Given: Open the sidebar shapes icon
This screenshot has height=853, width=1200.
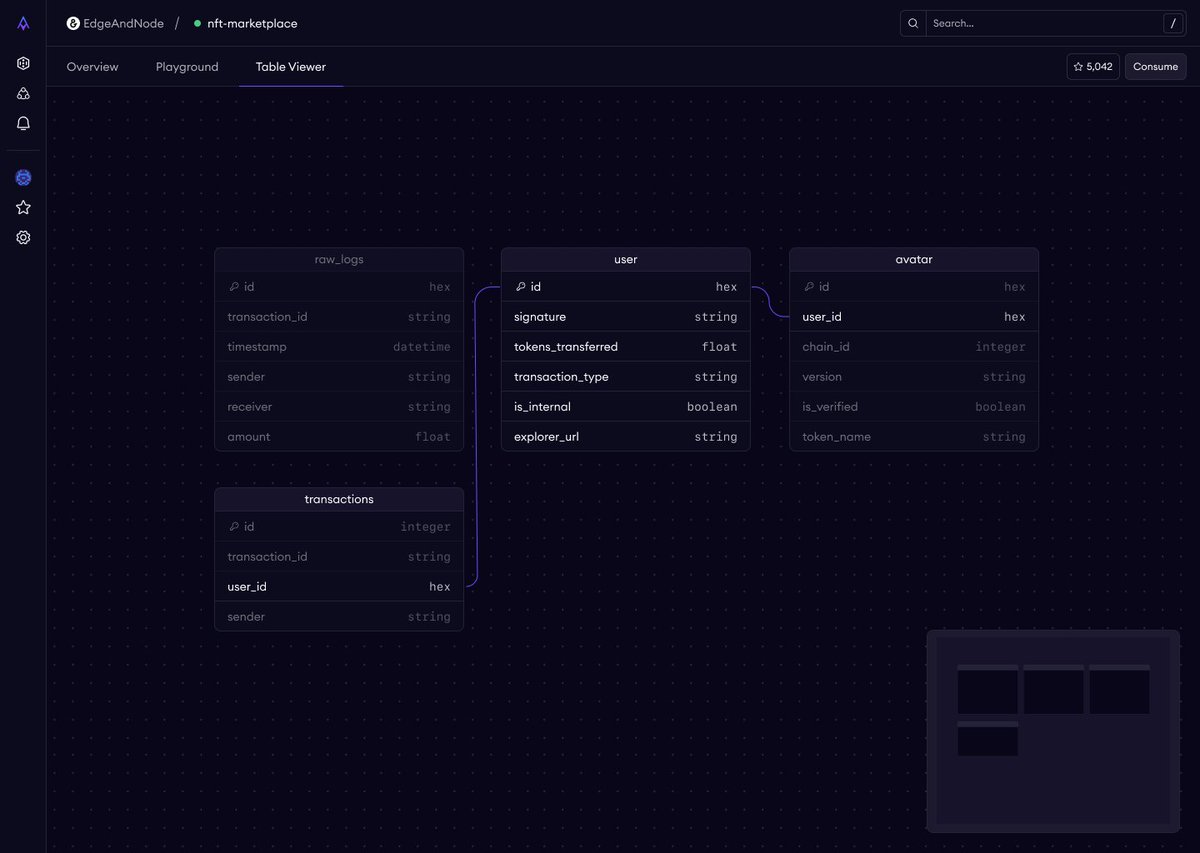Looking at the screenshot, I should [x=23, y=93].
